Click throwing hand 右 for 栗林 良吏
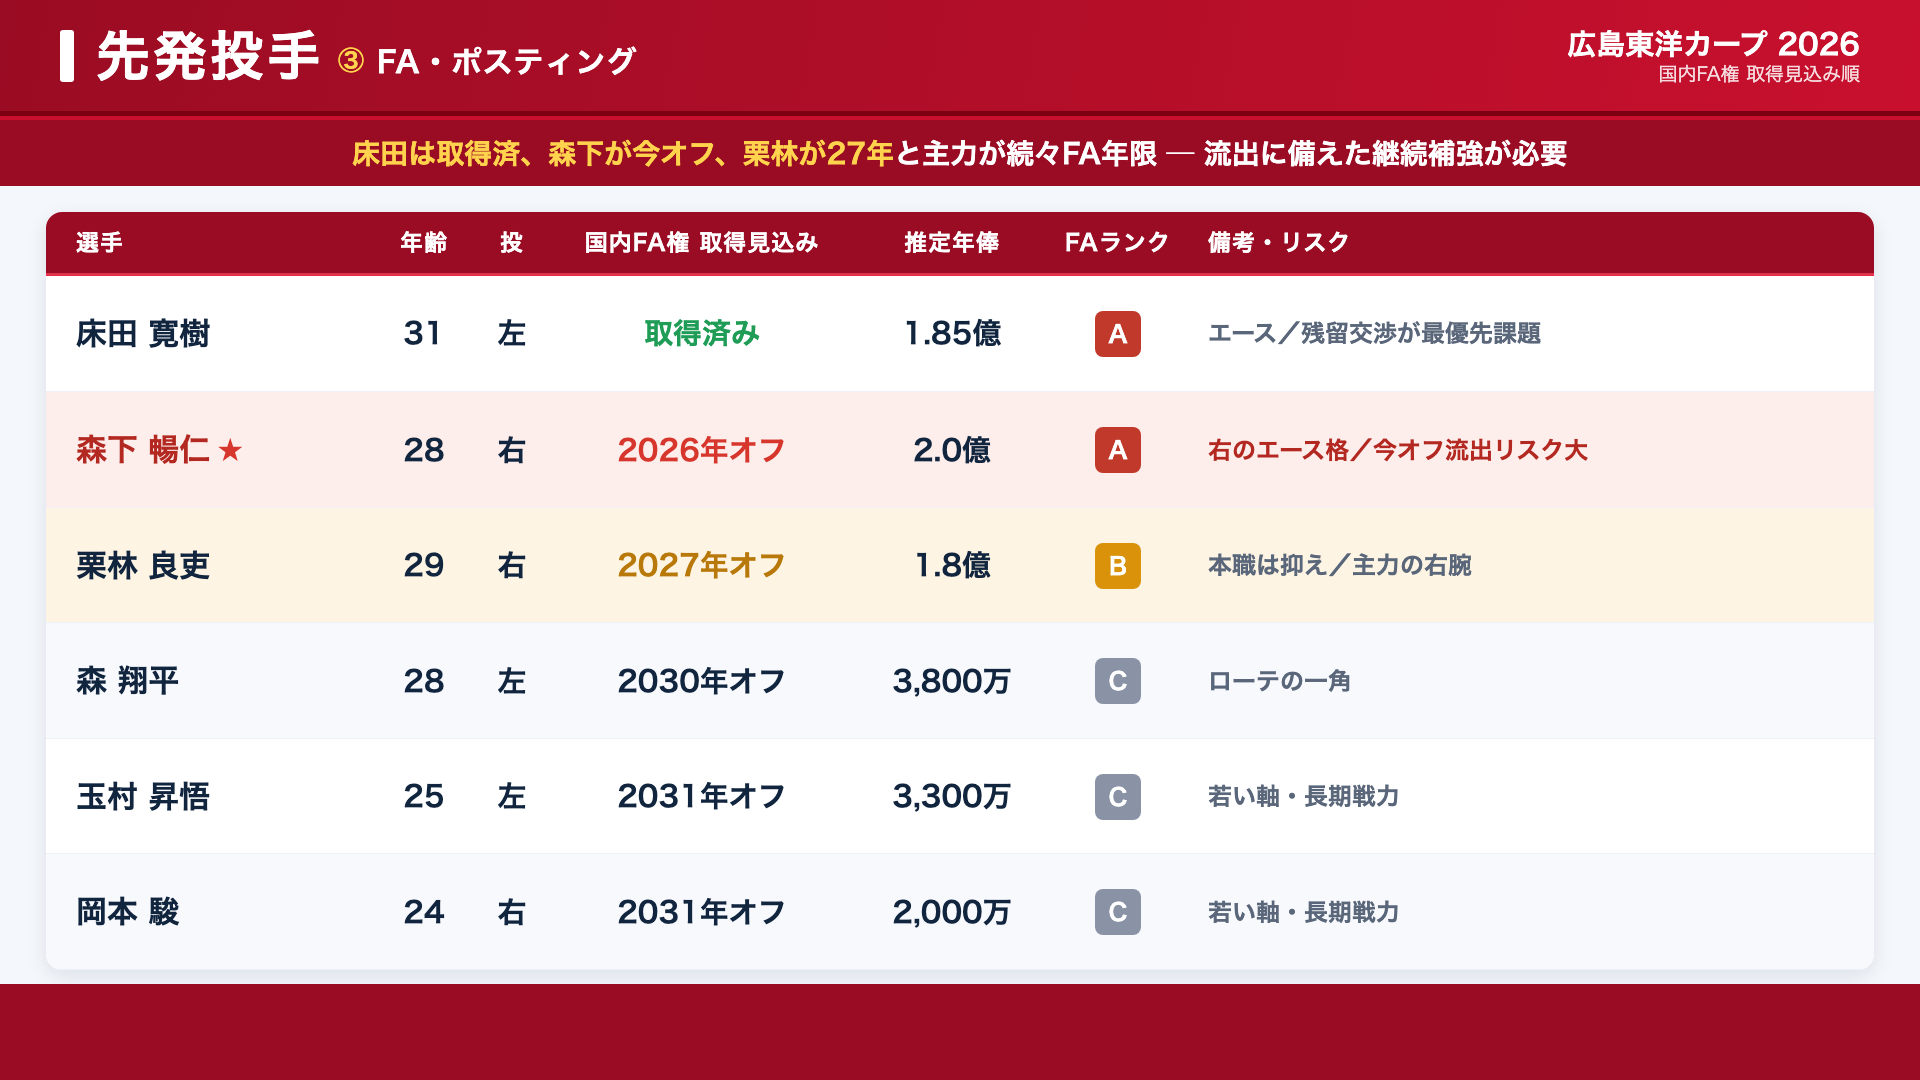 (511, 566)
